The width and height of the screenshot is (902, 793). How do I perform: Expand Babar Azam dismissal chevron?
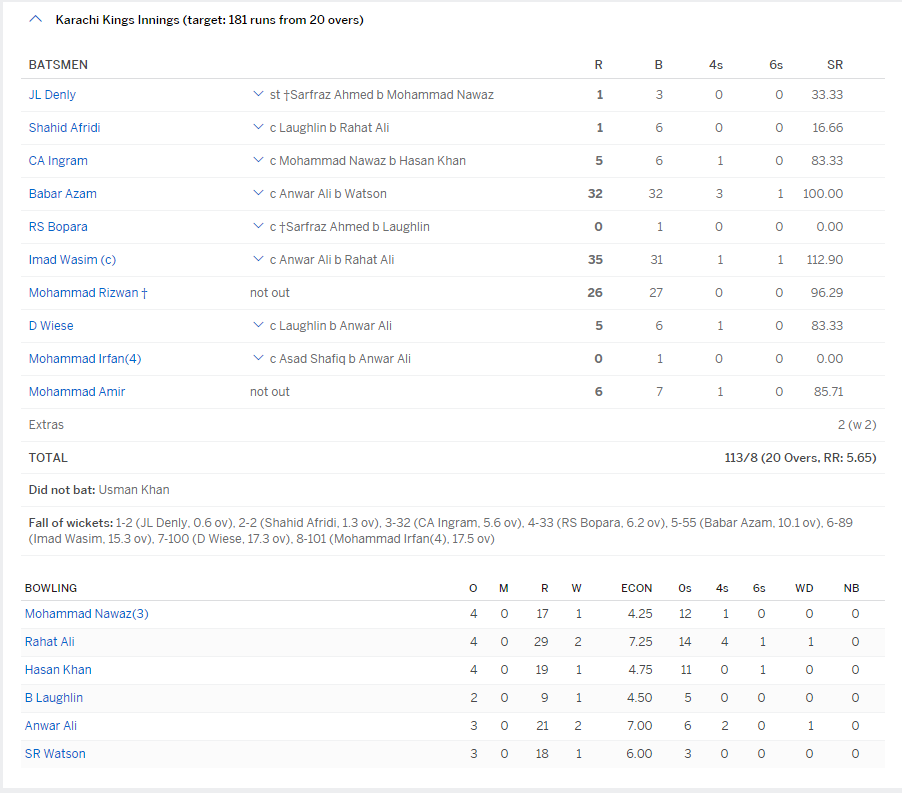pyautogui.click(x=258, y=194)
